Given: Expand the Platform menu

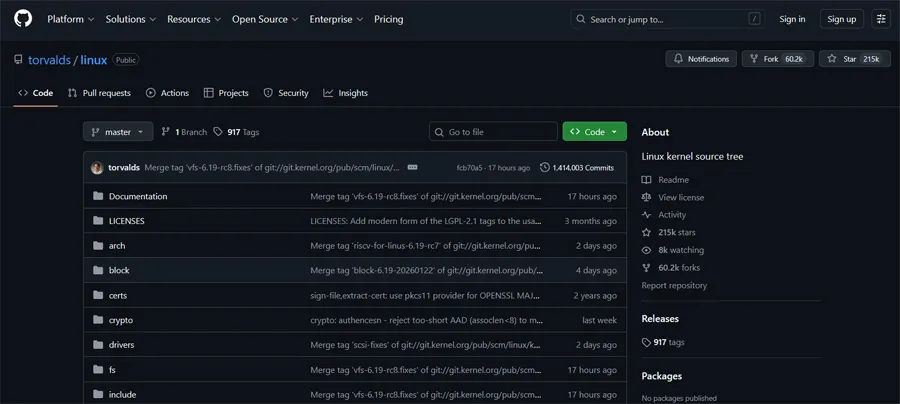Looking at the screenshot, I should (71, 19).
